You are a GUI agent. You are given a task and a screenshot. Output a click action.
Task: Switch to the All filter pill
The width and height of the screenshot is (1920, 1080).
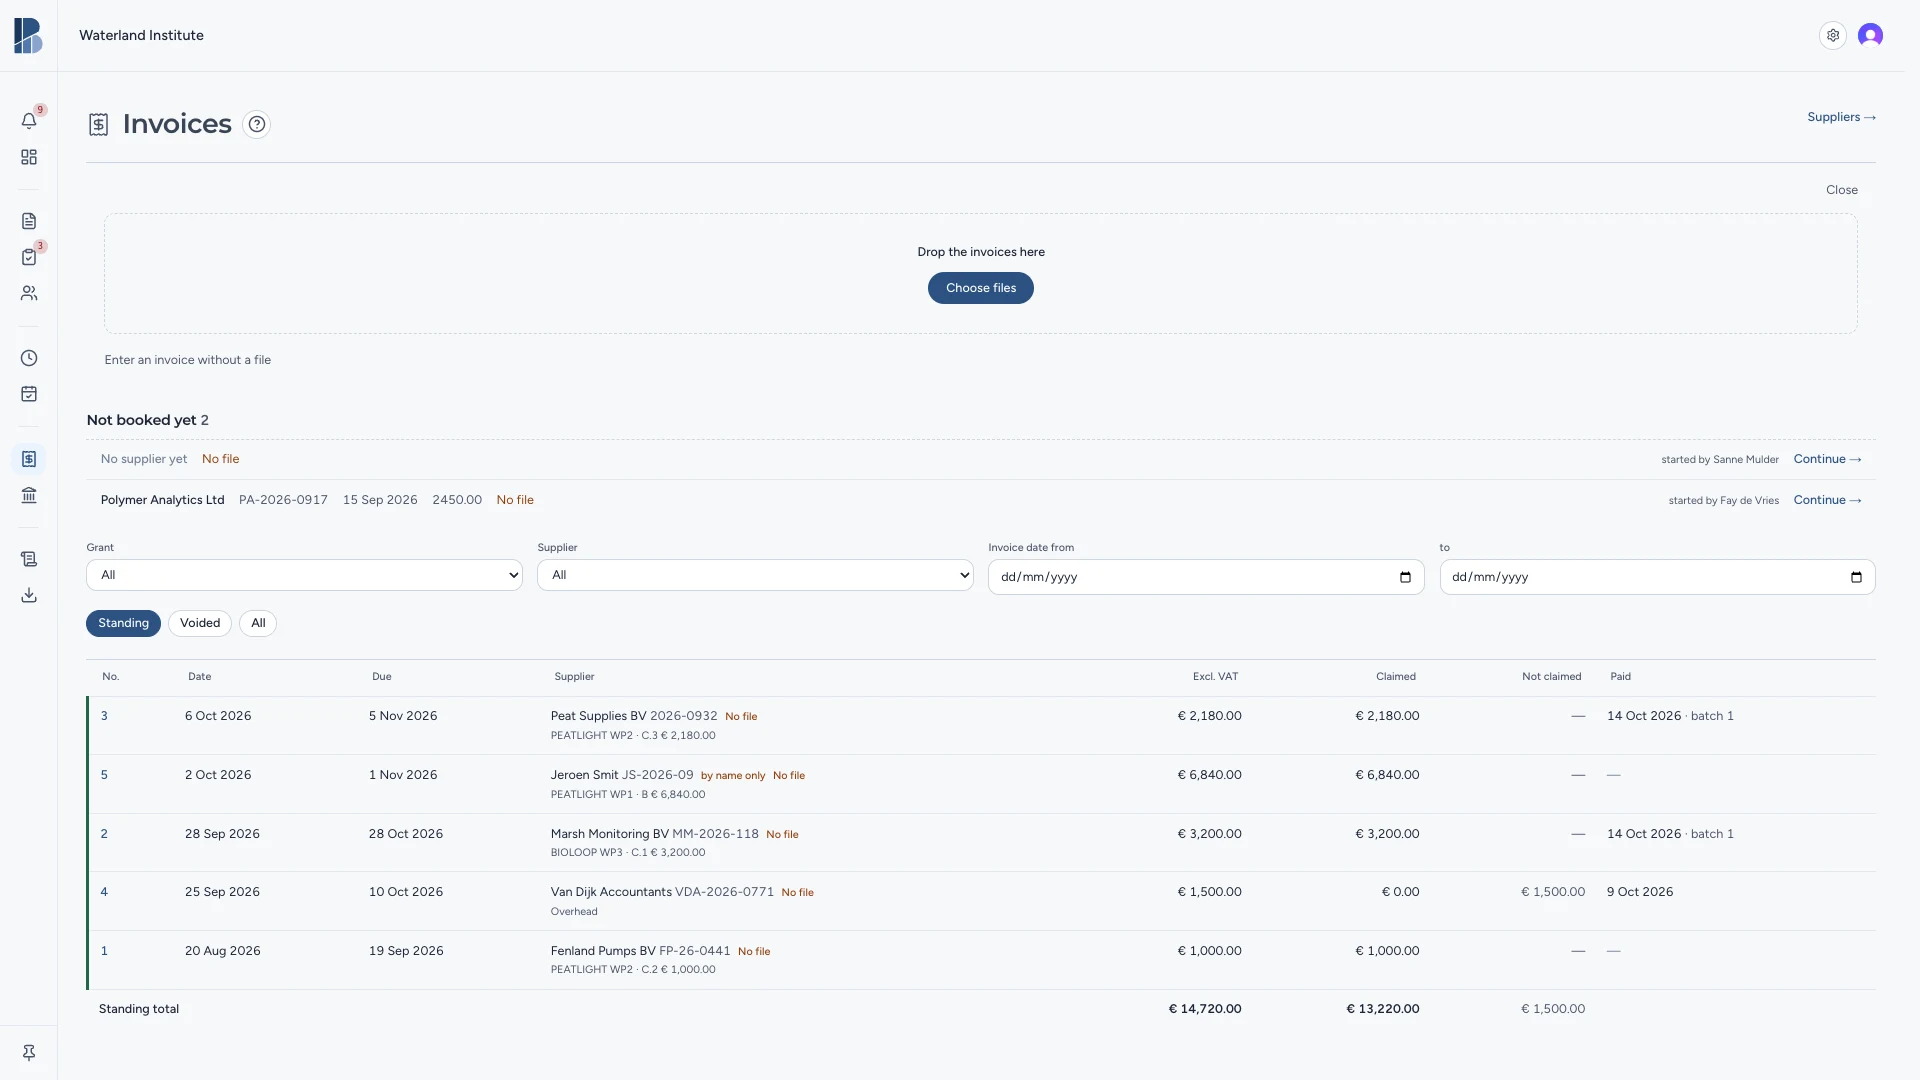click(x=258, y=623)
